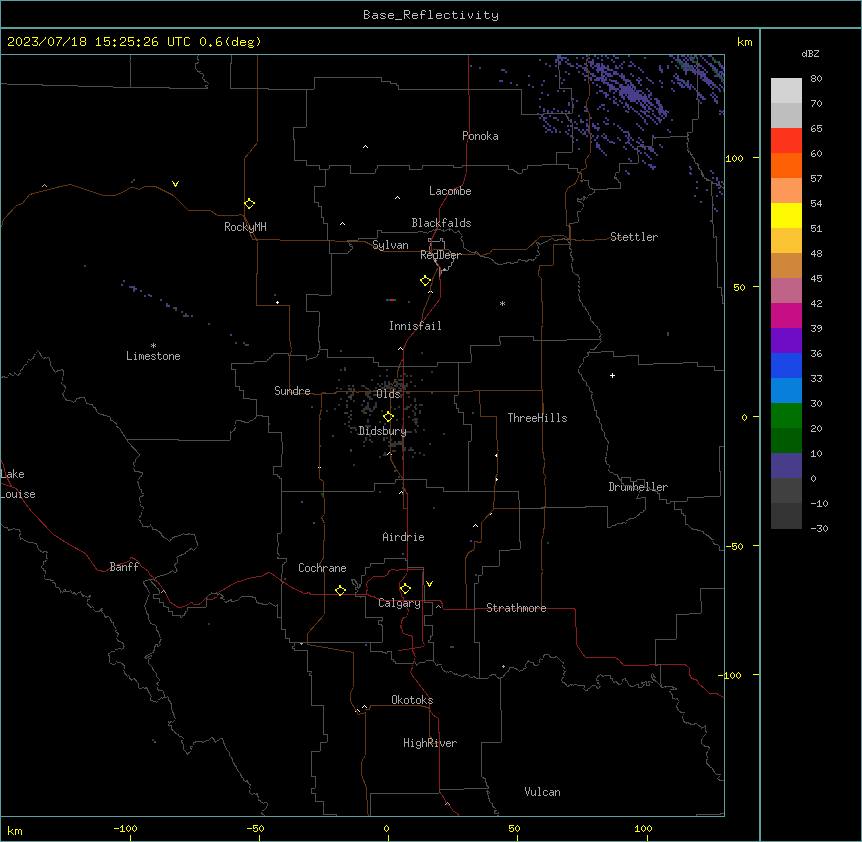Viewport: 862px width, 842px height.
Task: Click the Sundre label
Action: tap(292, 391)
